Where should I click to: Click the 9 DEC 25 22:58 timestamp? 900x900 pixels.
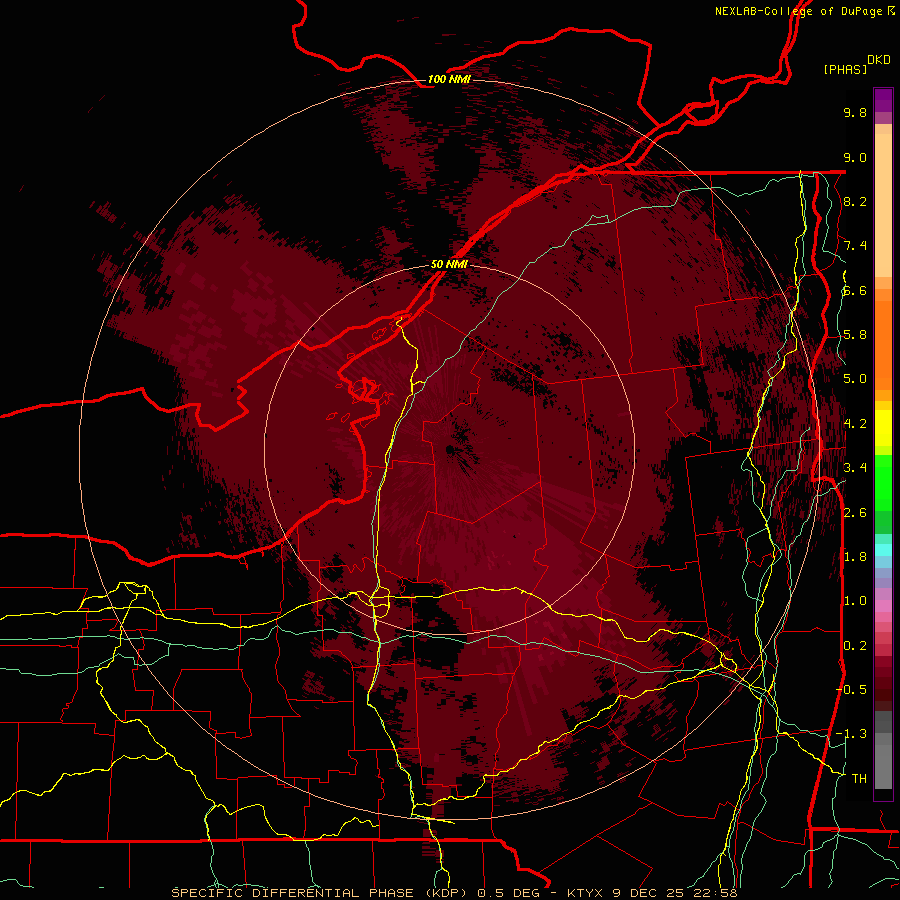[675, 893]
